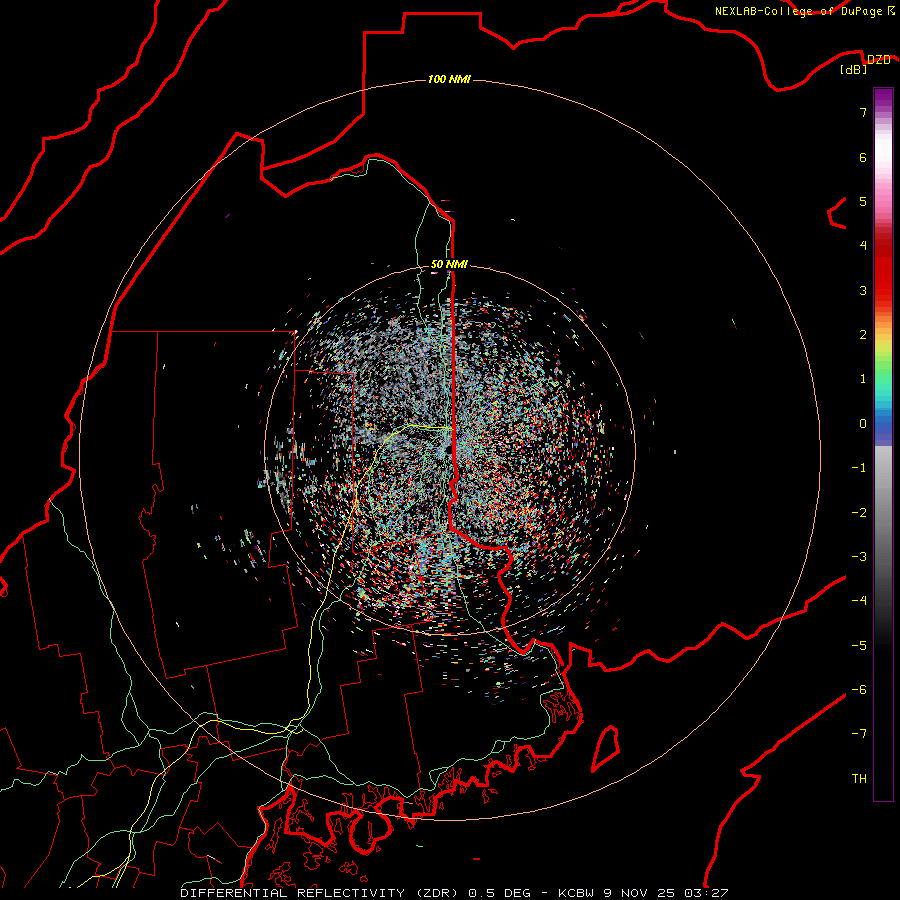900x900 pixels.
Task: Click the 7 value on color scale
Action: coord(863,112)
